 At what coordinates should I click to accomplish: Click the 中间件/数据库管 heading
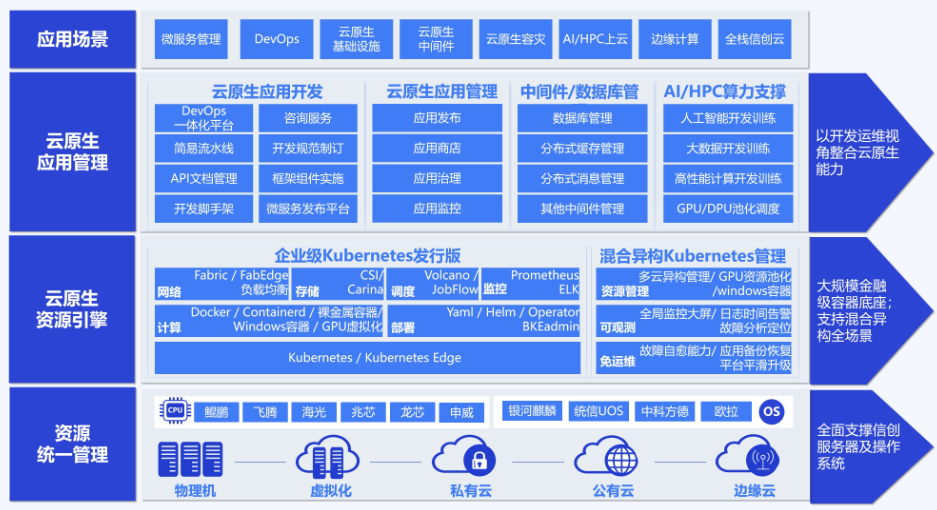point(579,91)
